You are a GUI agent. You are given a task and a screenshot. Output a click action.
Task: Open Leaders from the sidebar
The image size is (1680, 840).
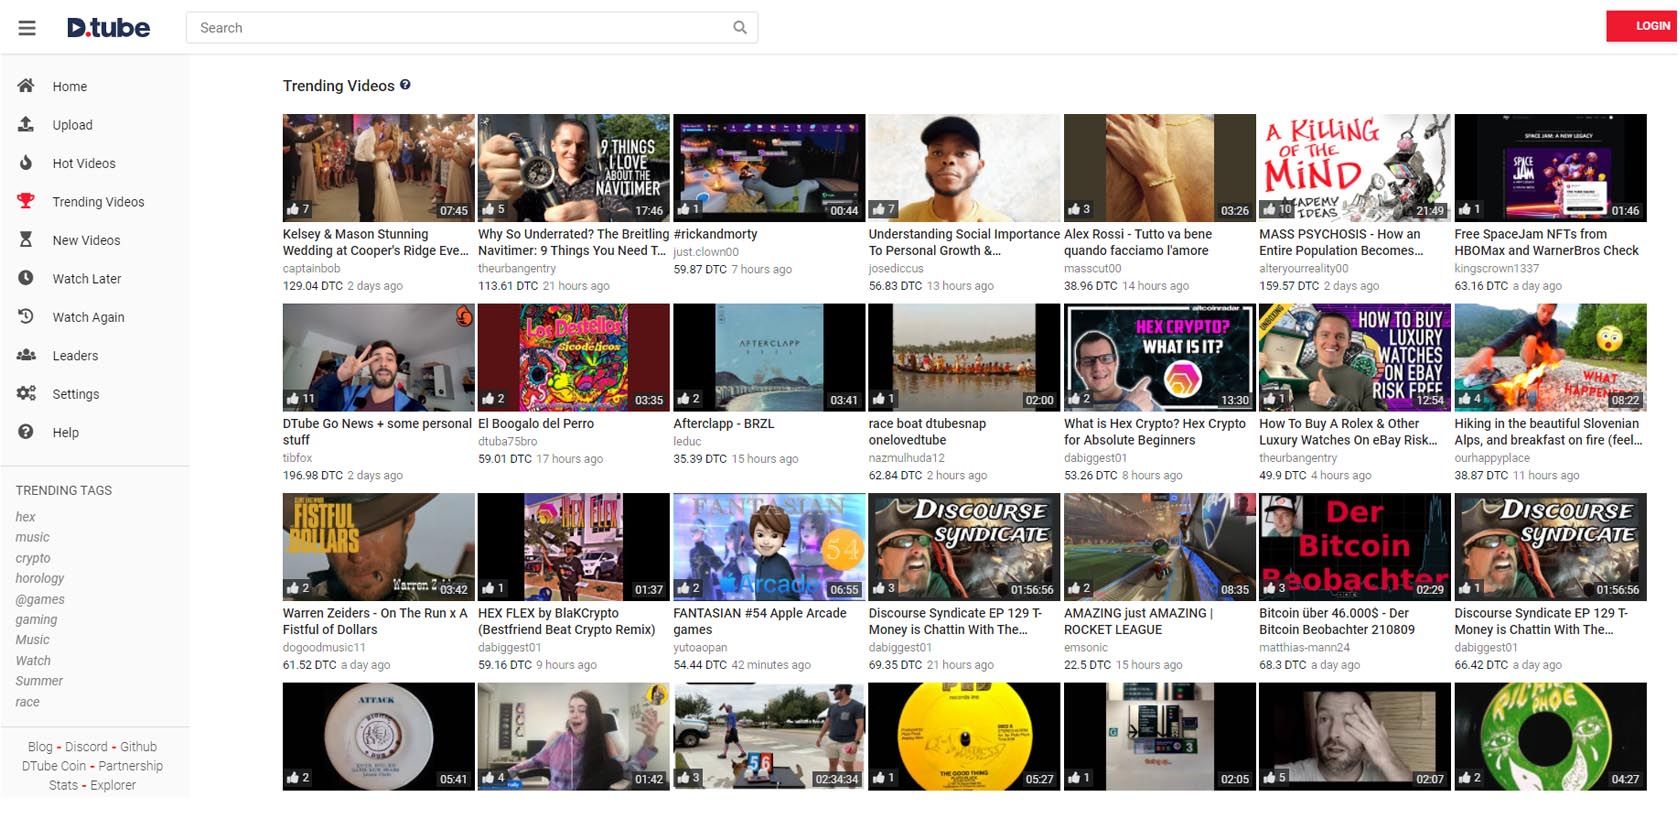point(75,356)
